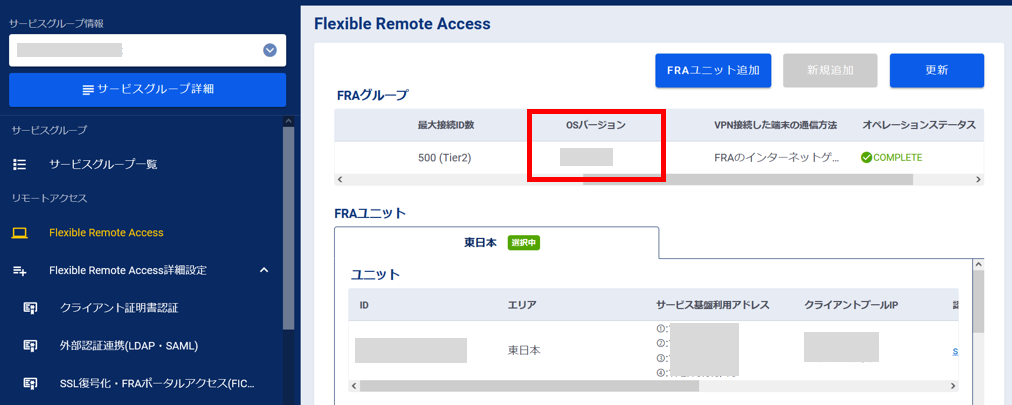
Task: Click the icon beside SSL復号化・FRAポータルアクセス
Action: tap(31, 384)
